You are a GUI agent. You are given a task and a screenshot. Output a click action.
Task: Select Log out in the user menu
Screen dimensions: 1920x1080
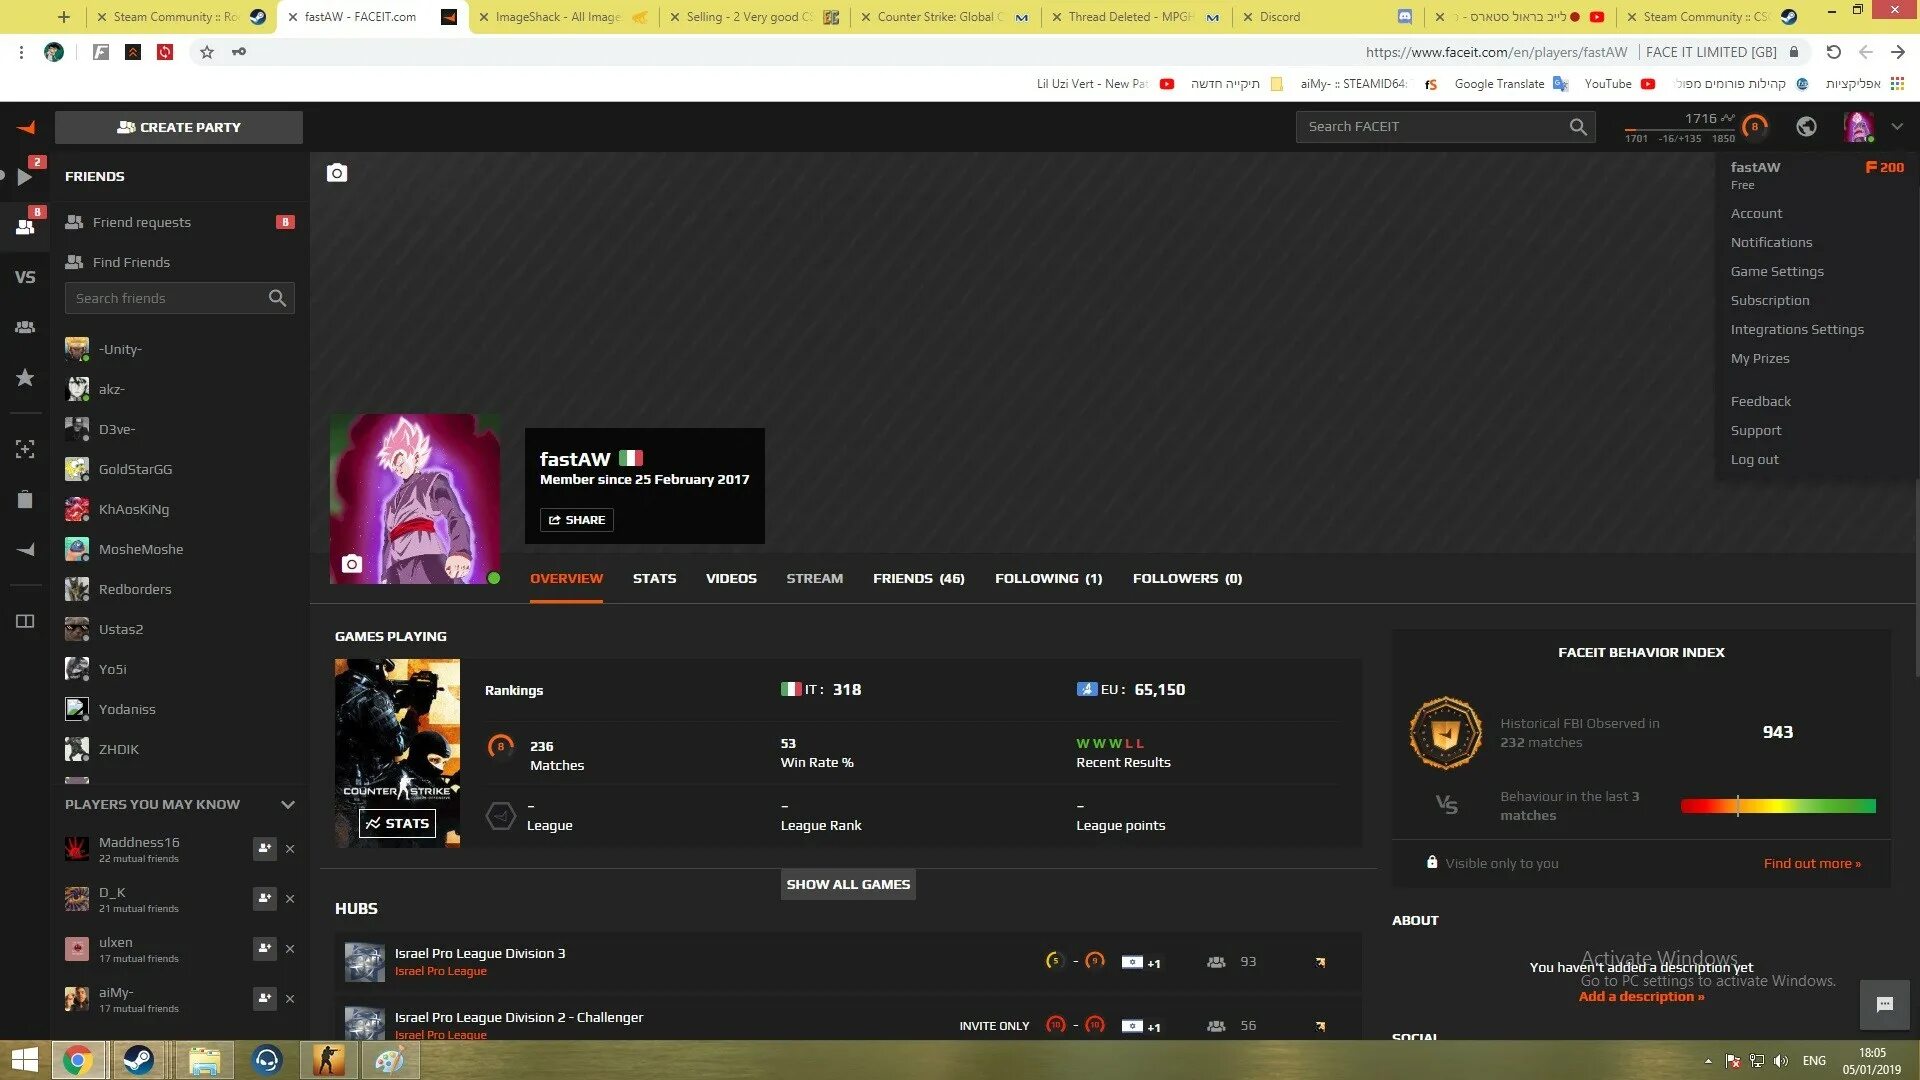[1754, 460]
